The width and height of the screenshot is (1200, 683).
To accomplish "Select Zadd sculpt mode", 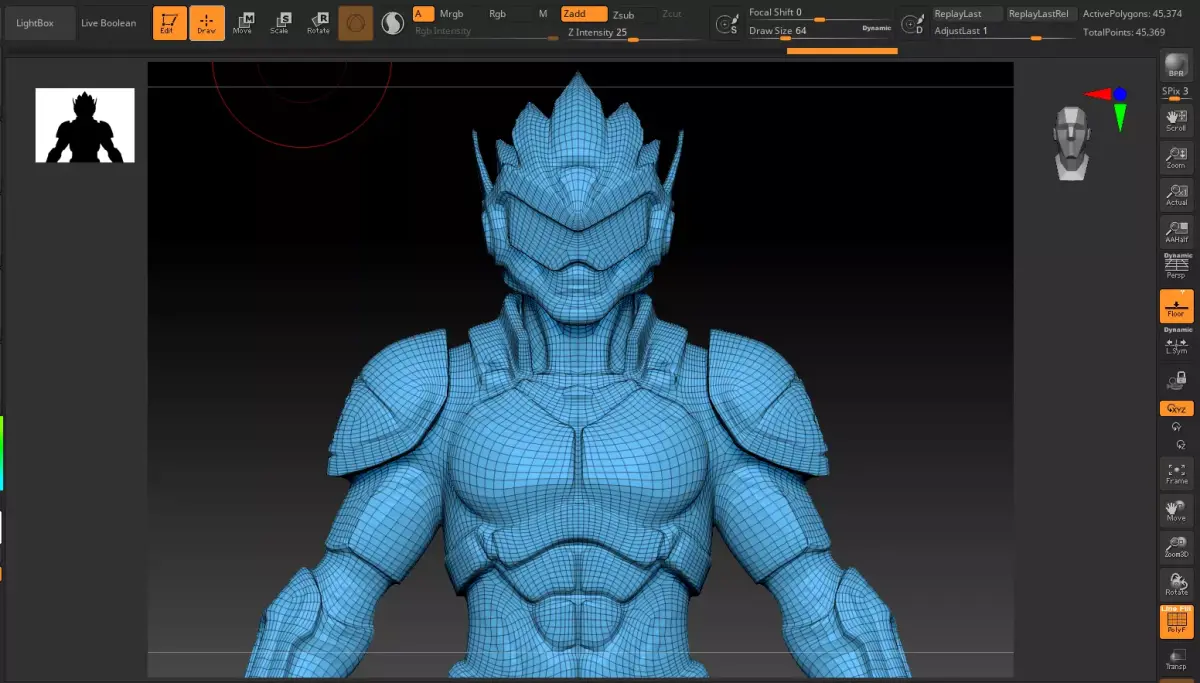I will pyautogui.click(x=584, y=14).
